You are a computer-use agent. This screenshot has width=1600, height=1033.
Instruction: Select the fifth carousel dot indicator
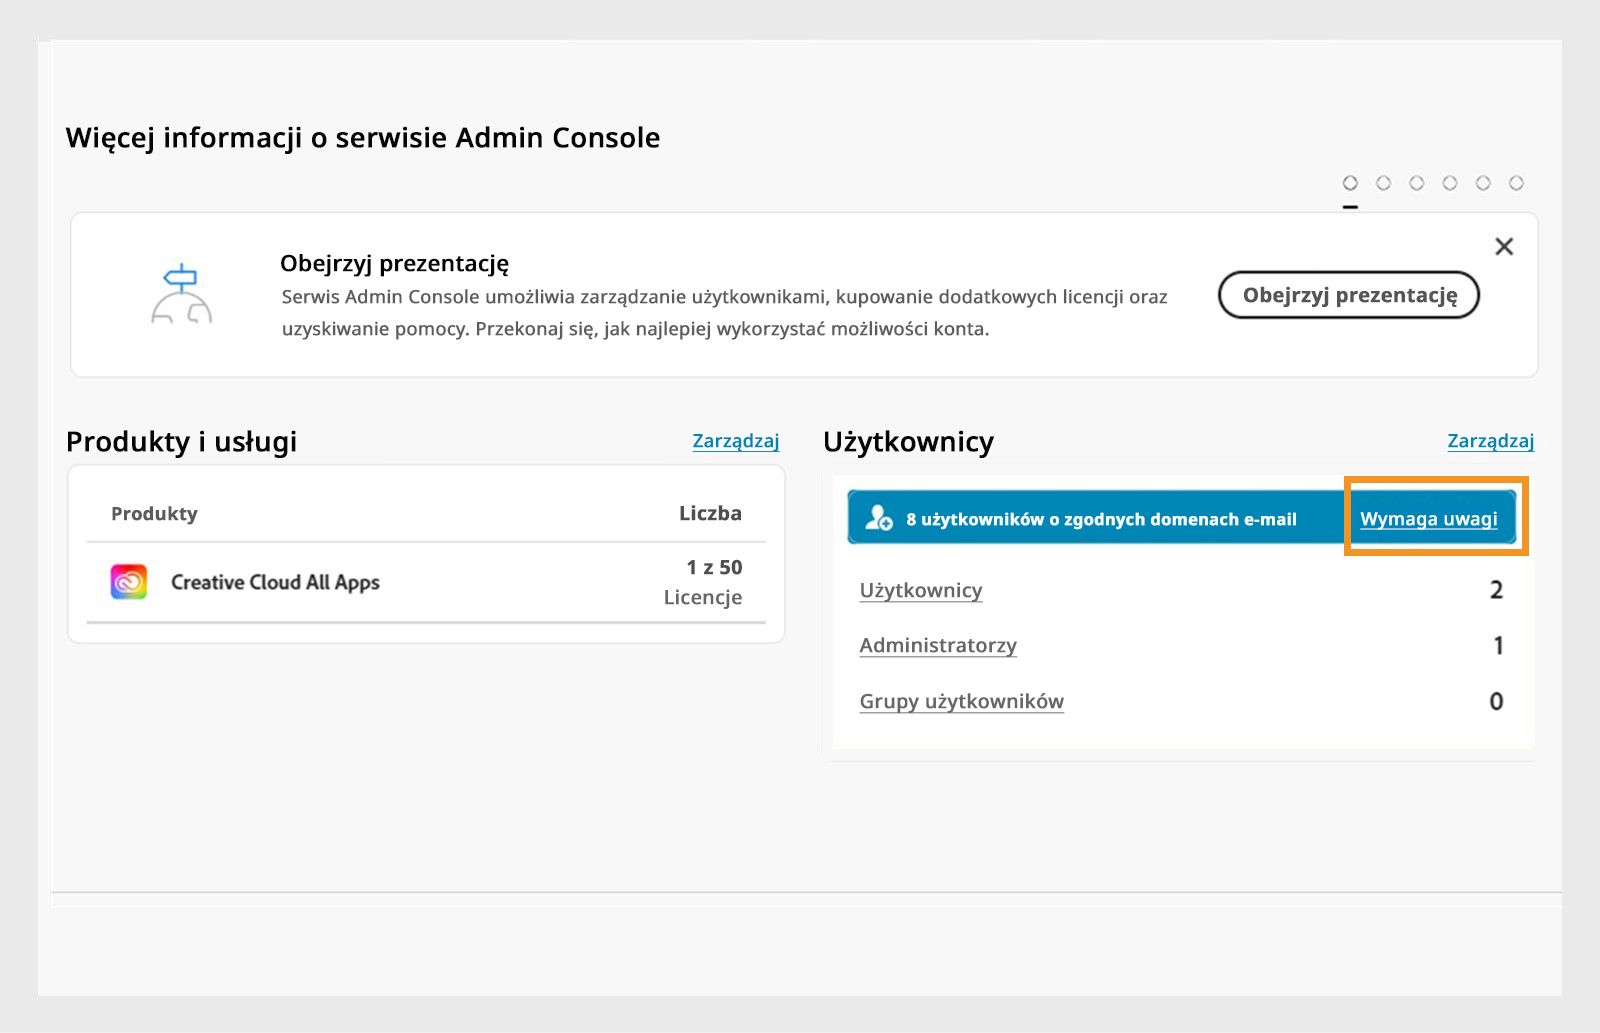pyautogui.click(x=1483, y=183)
